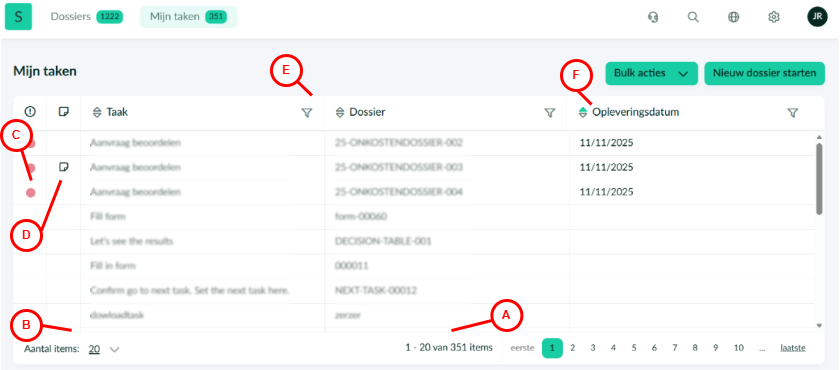Open the Opleveringsdatum column filter

[x=793, y=112]
